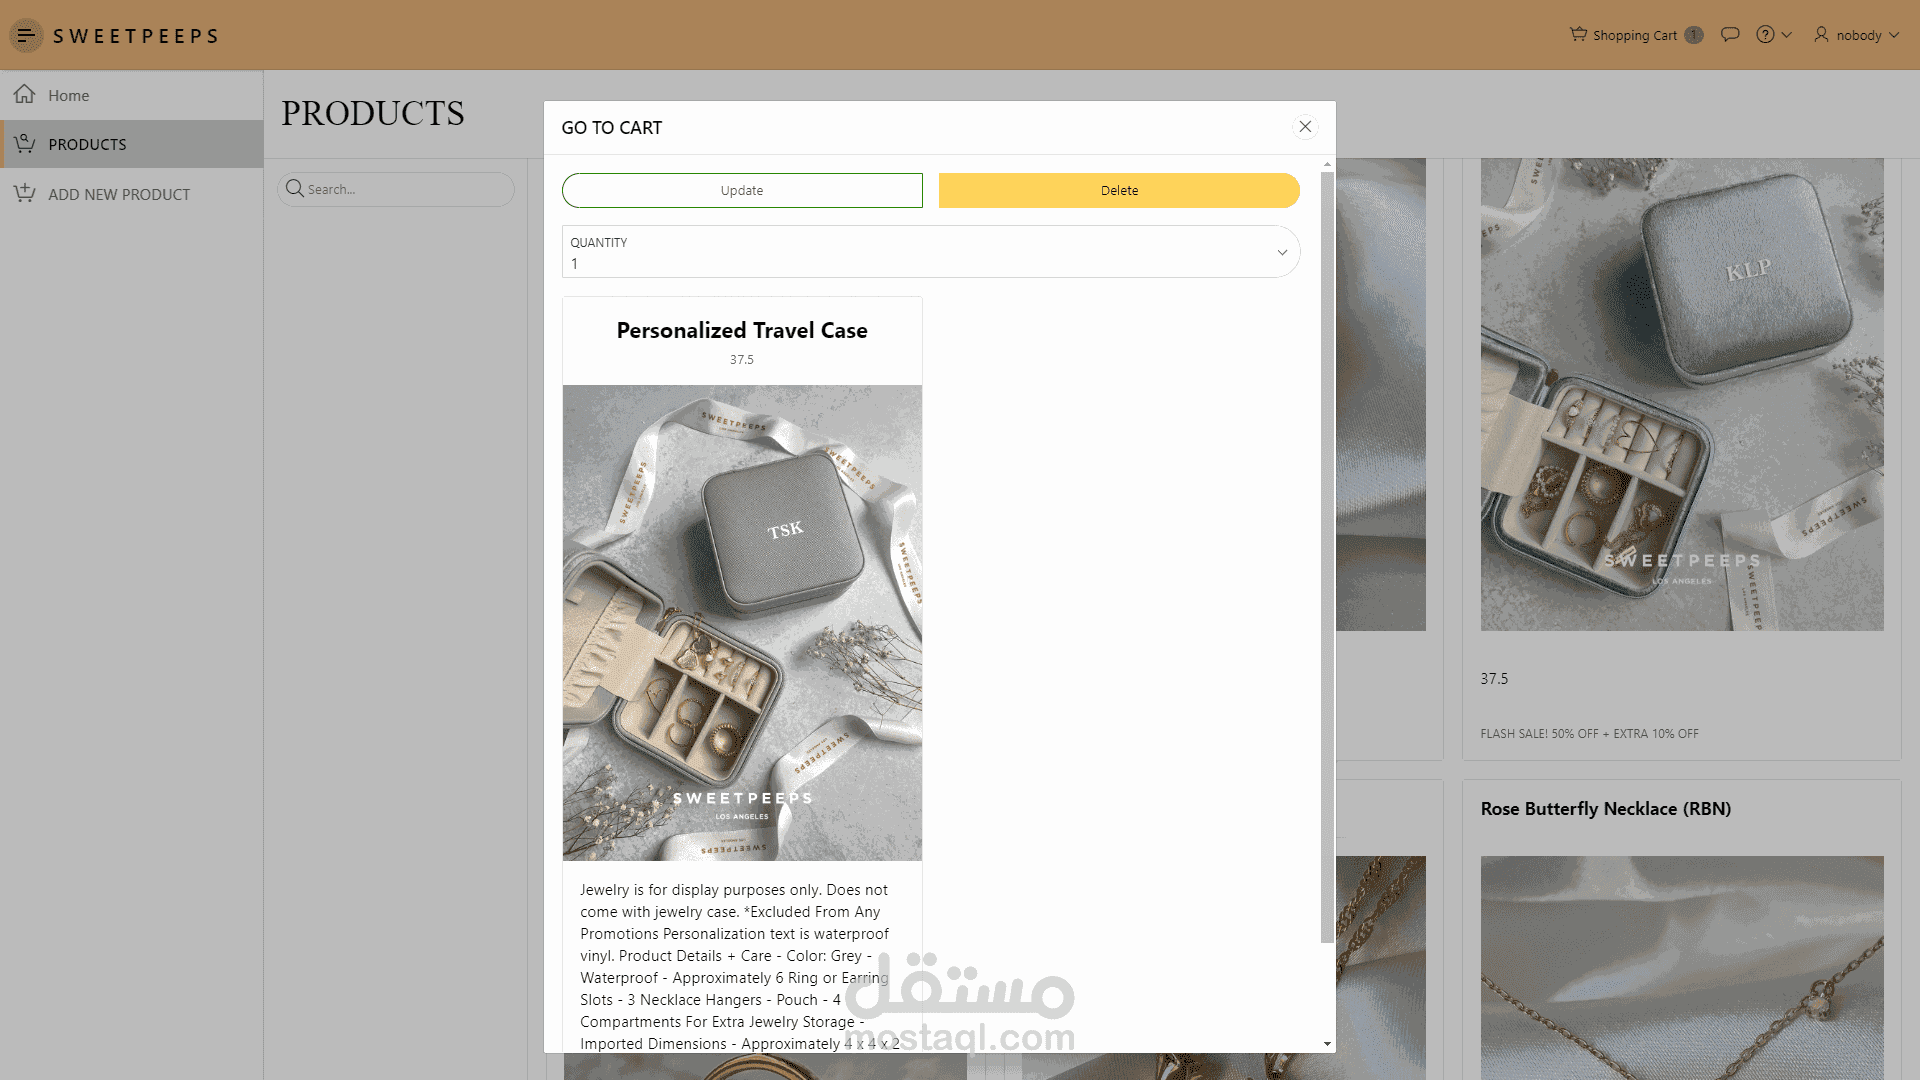Open the Shopping Cart icon in header

click(1578, 35)
